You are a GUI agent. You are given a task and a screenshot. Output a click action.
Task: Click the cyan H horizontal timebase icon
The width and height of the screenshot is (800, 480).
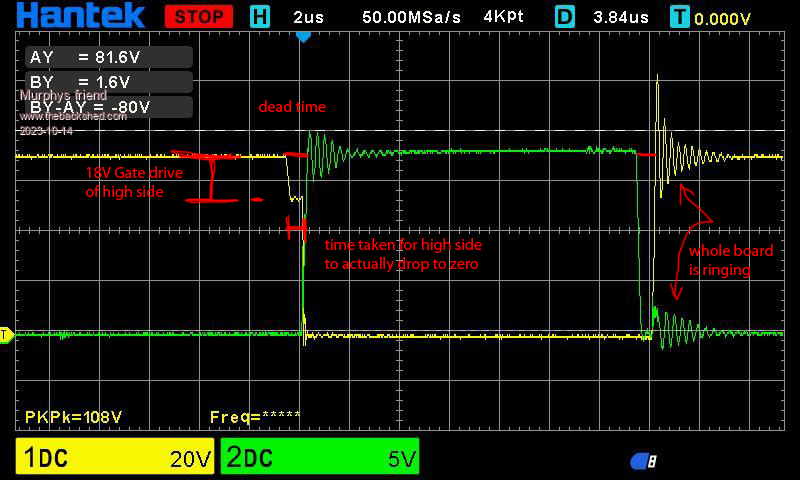[x=260, y=16]
